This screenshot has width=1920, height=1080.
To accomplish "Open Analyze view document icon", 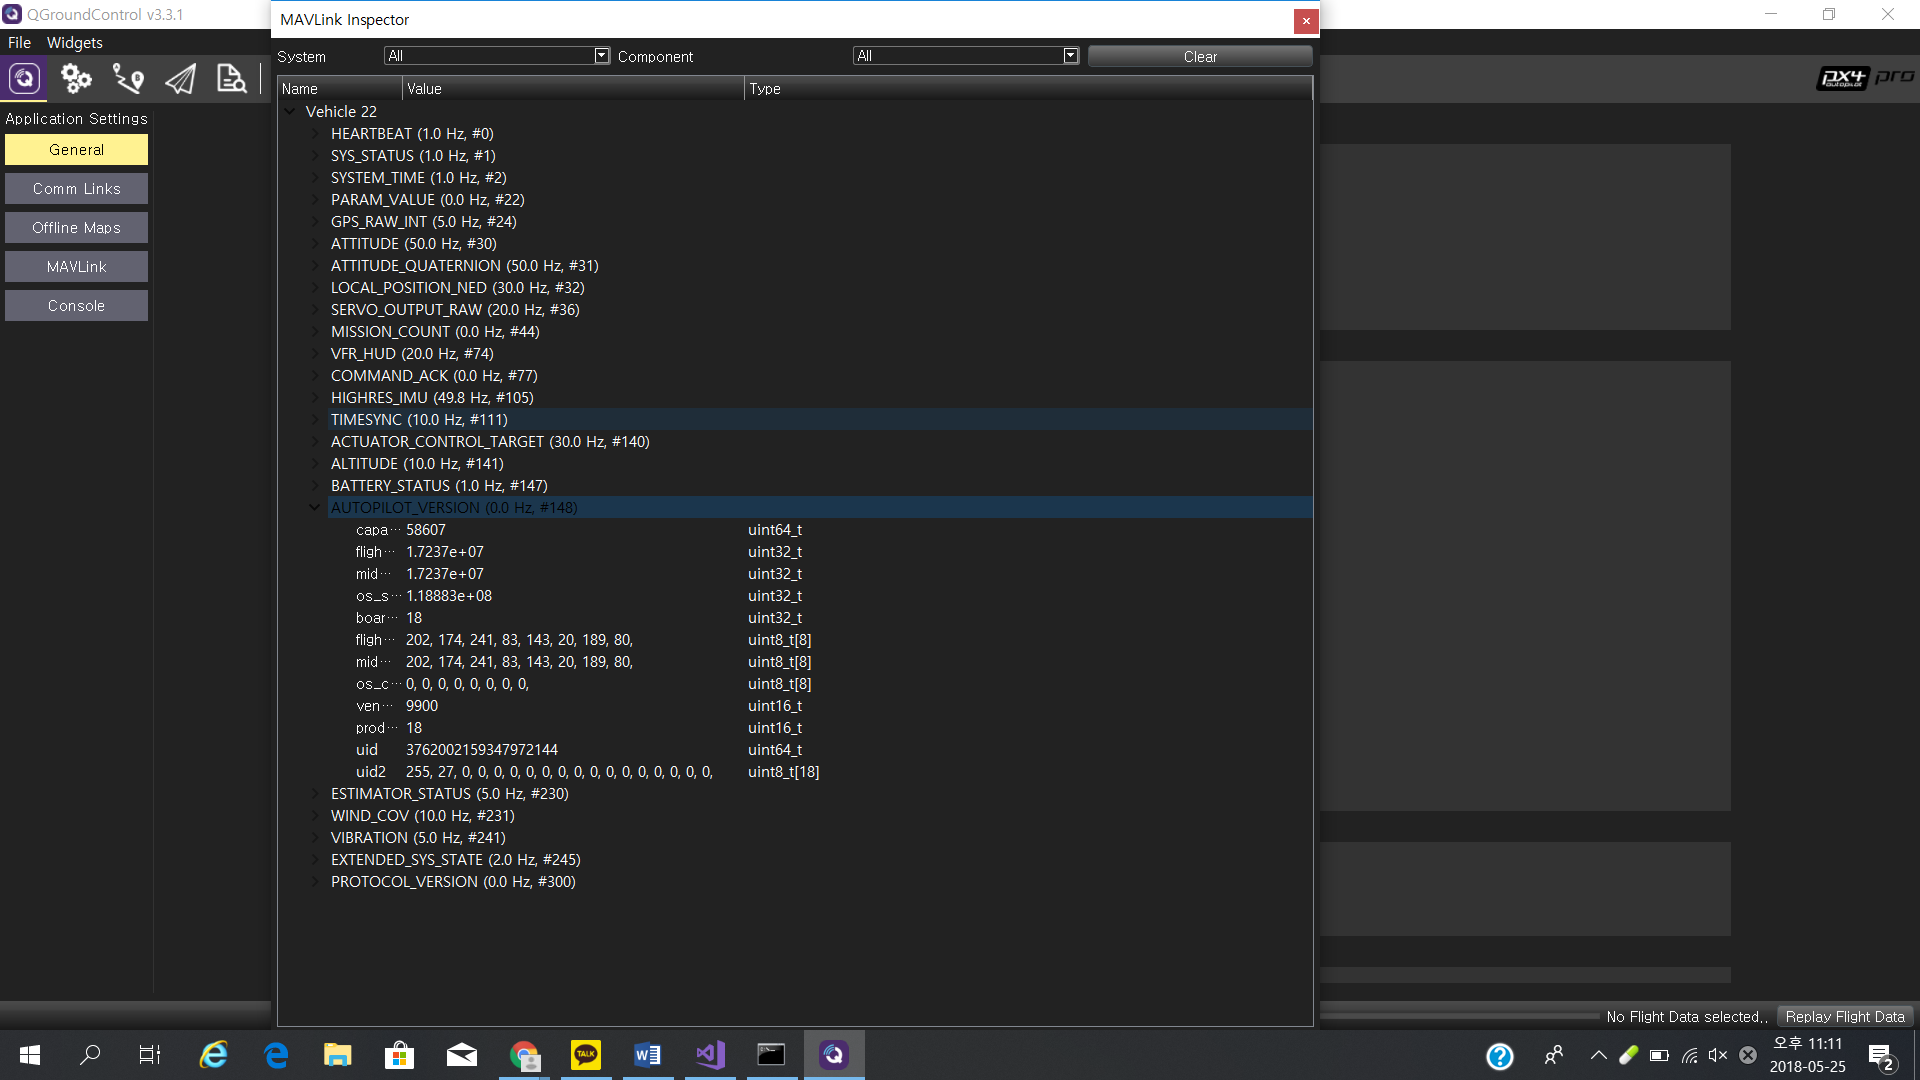I will pos(232,78).
